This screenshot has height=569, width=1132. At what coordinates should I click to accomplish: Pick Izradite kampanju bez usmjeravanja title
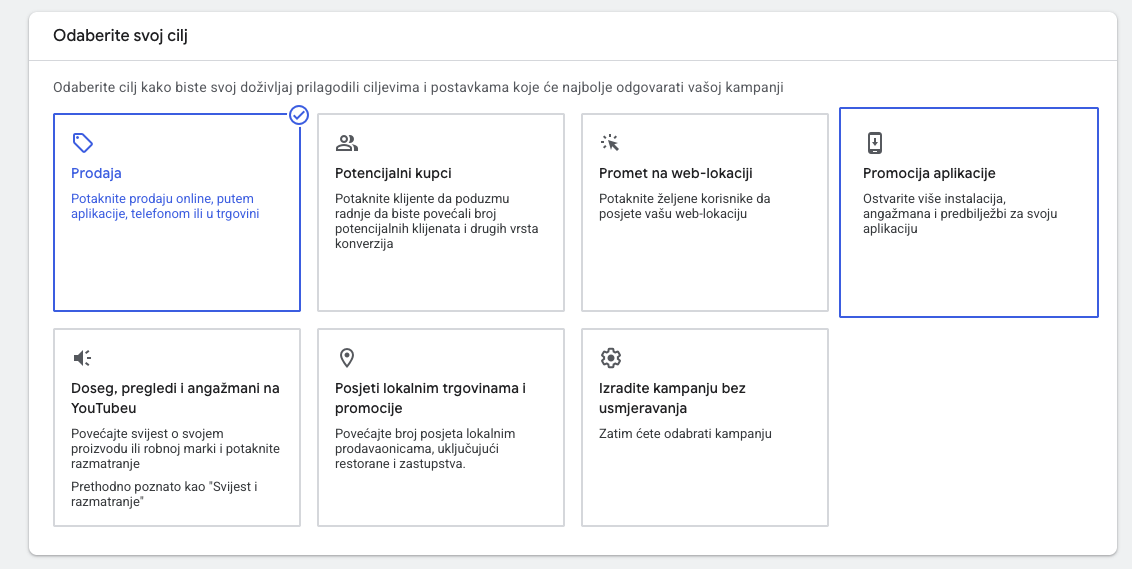pyautogui.click(x=672, y=398)
